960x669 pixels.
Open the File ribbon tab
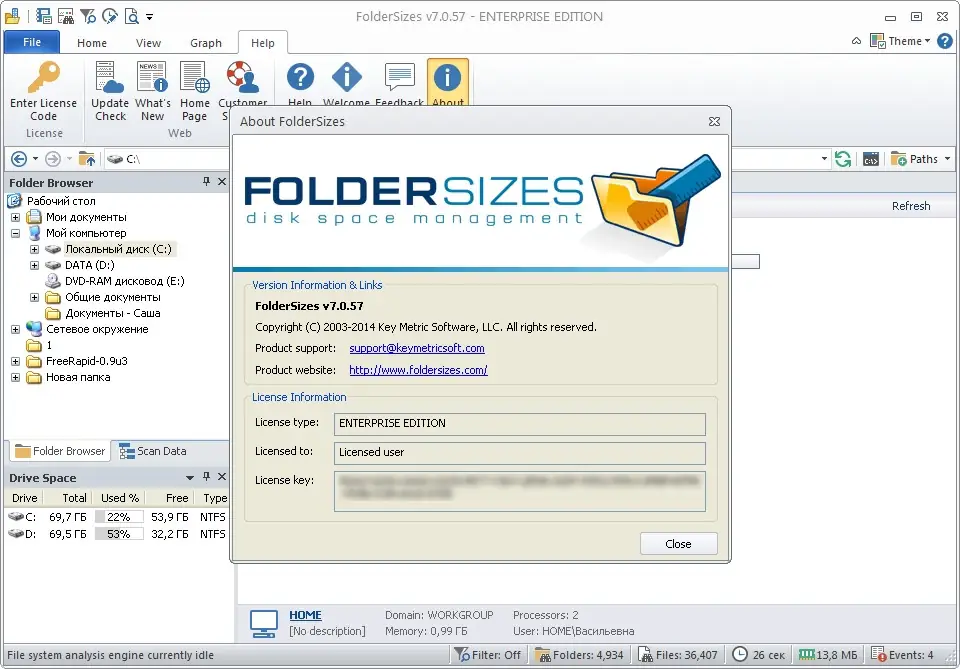pyautogui.click(x=32, y=42)
